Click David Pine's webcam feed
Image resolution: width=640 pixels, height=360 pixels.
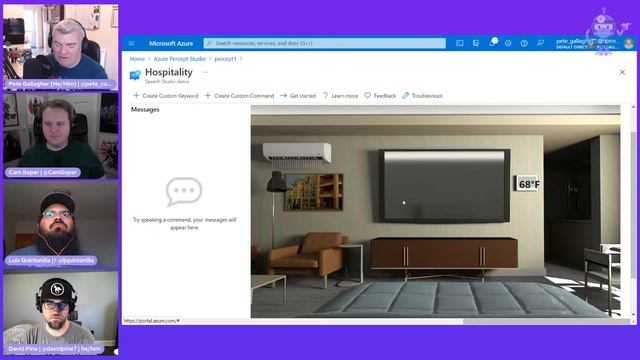61,313
